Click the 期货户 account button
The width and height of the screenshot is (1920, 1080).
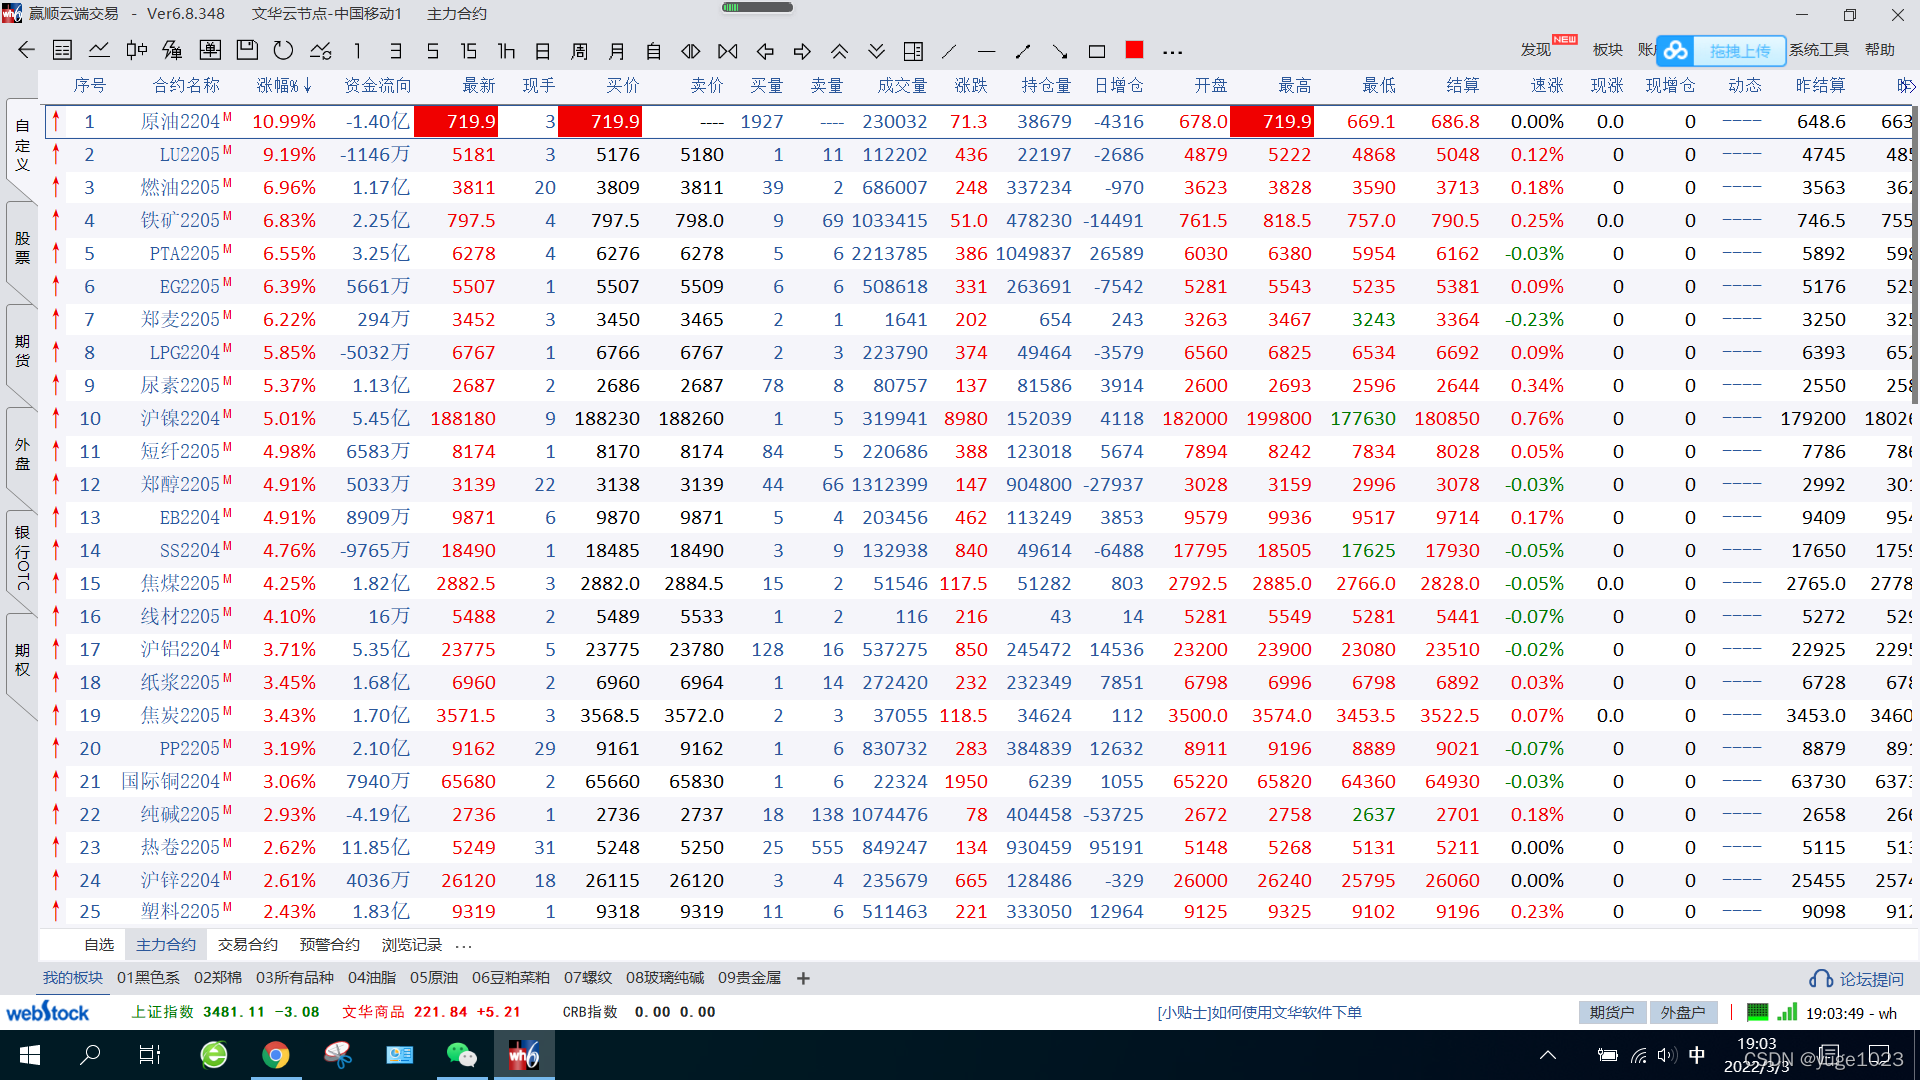click(1613, 1012)
